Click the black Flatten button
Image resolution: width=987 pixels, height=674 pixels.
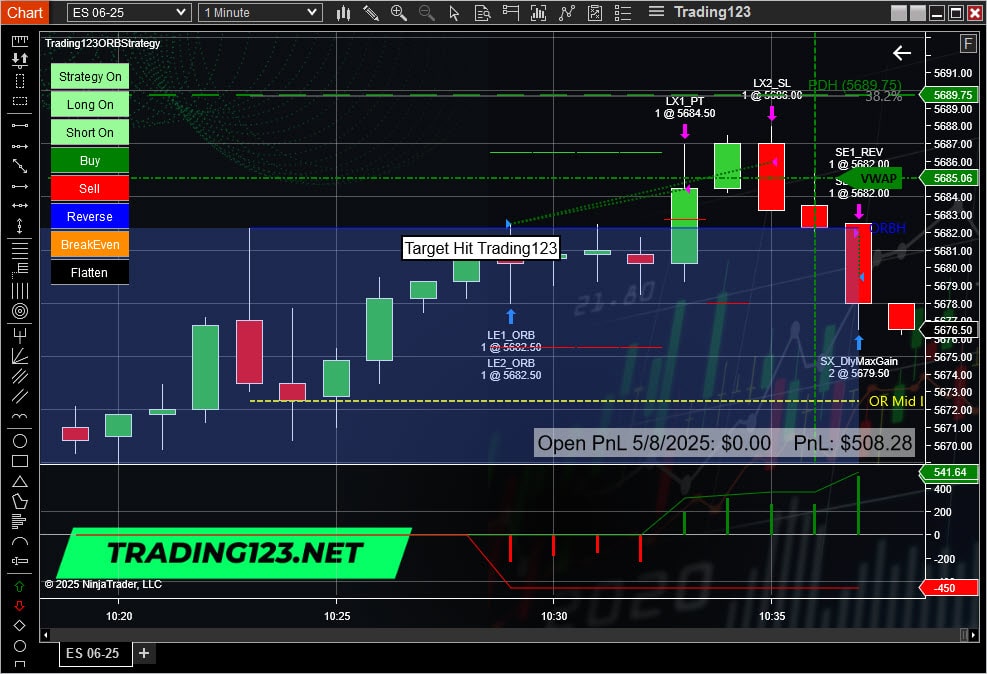click(89, 272)
